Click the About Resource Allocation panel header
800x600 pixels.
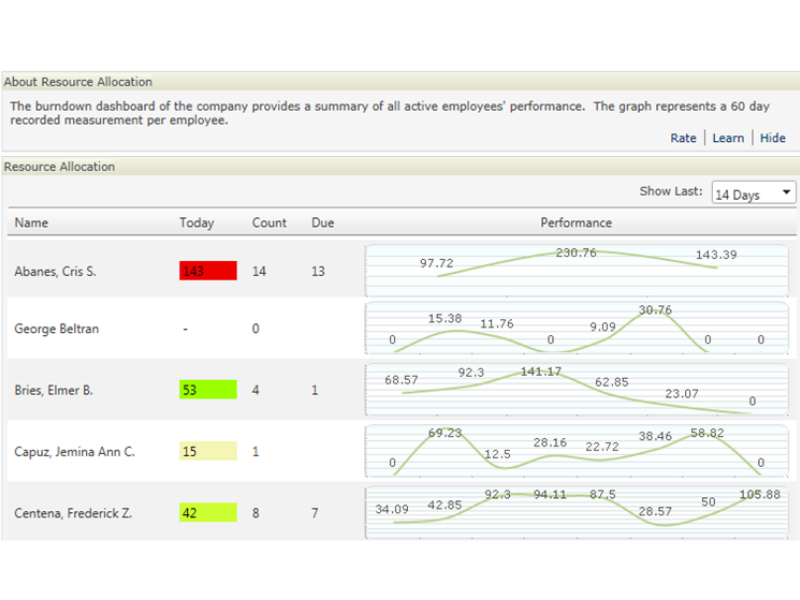click(401, 82)
